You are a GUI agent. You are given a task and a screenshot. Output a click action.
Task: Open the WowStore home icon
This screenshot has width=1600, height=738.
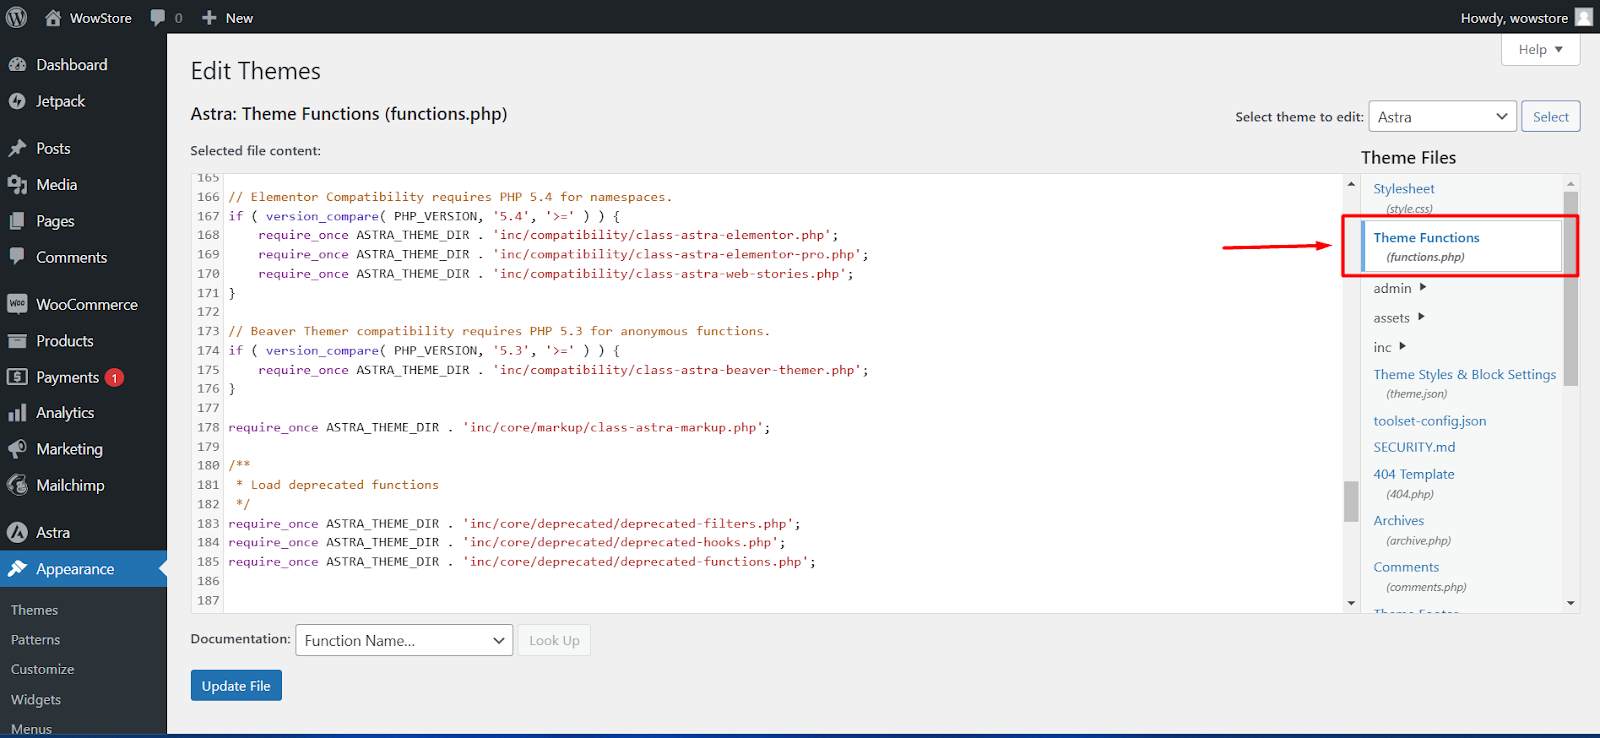point(53,18)
